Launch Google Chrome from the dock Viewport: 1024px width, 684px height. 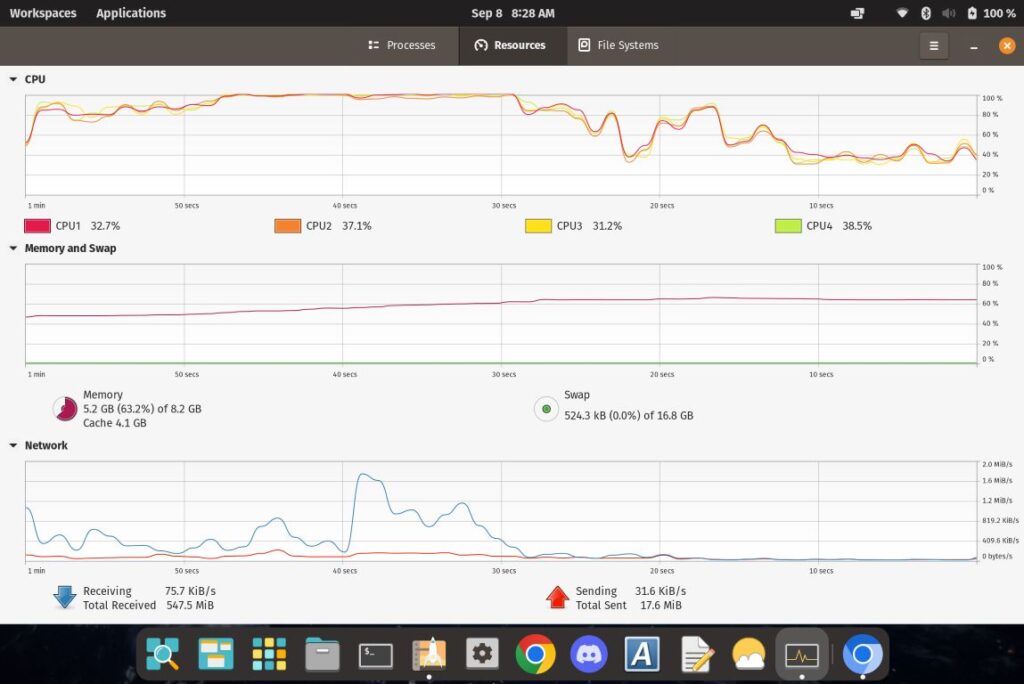click(x=535, y=655)
